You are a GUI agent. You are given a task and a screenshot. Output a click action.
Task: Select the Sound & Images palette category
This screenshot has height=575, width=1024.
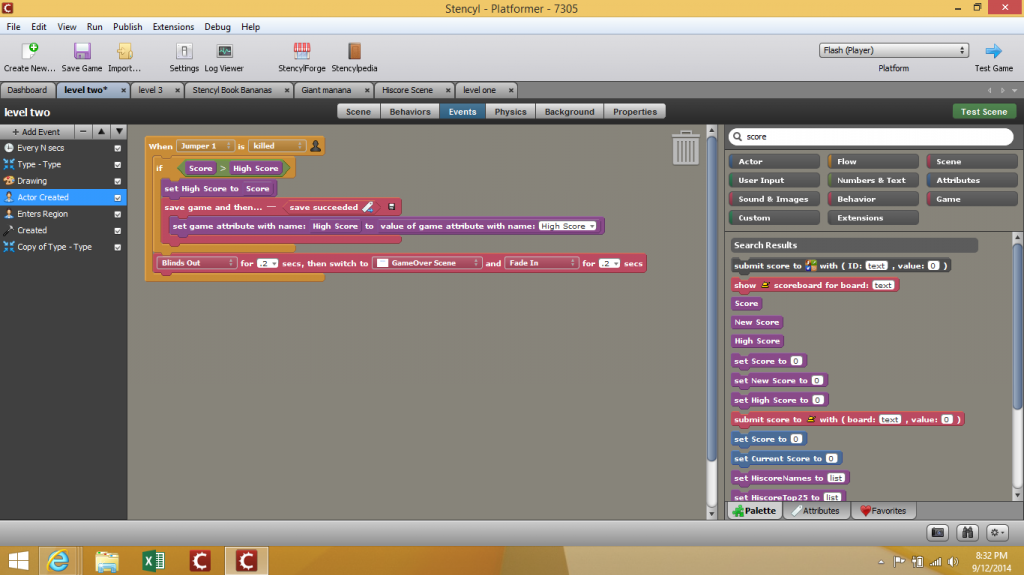774,199
